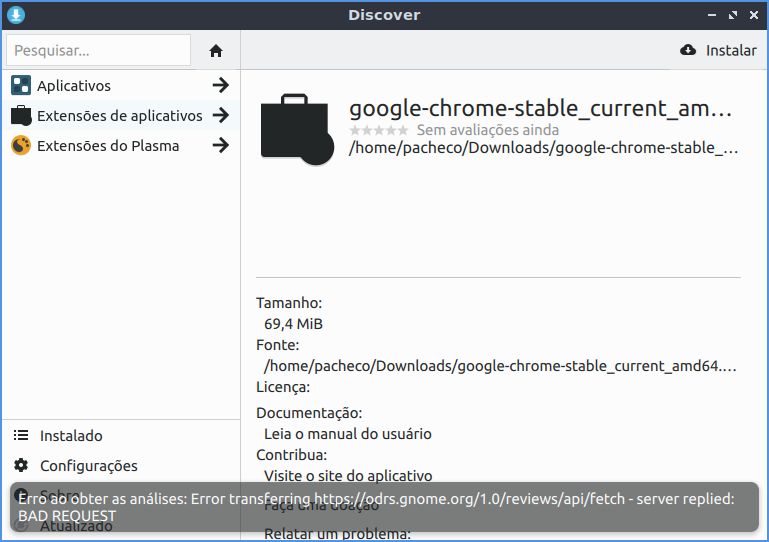Expand arrow beside Extensões do Plasma
The height and width of the screenshot is (542, 769).
[x=221, y=145]
